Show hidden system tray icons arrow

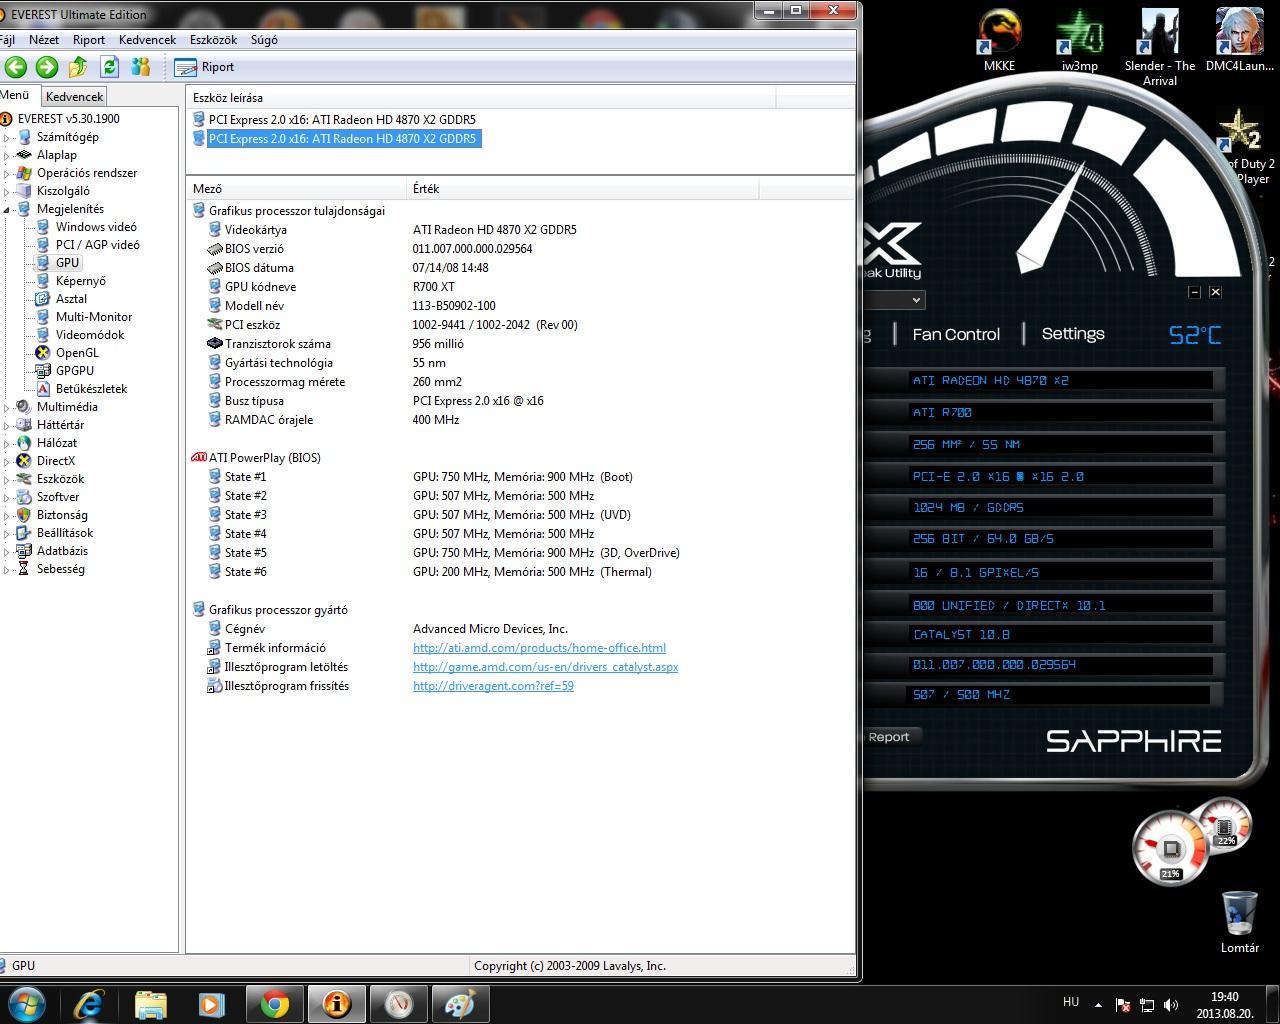tap(1098, 1005)
